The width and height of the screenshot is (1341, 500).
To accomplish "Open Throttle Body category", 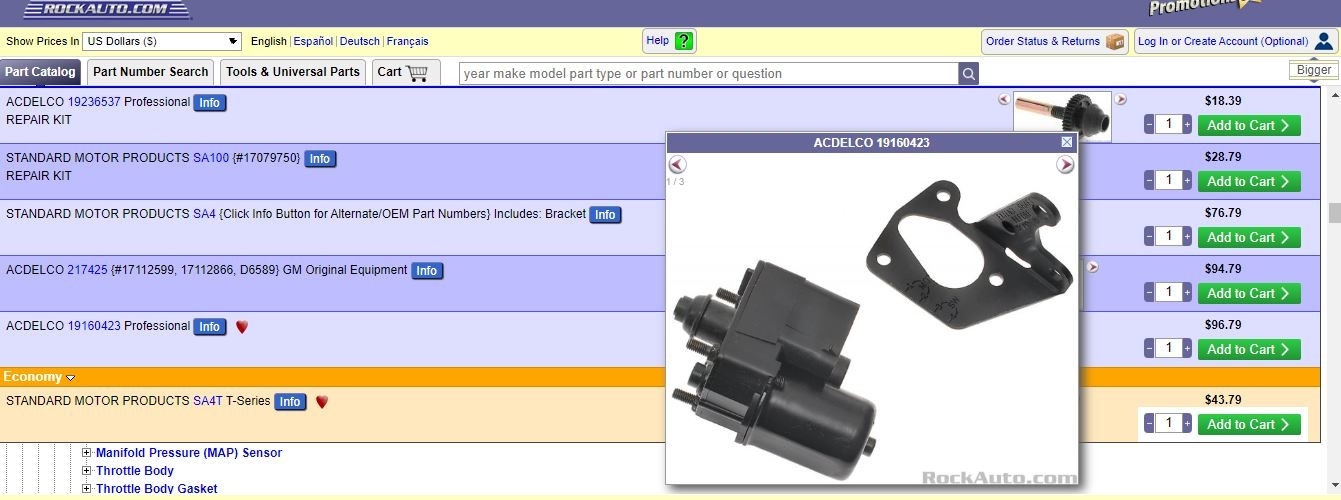I will tap(135, 471).
